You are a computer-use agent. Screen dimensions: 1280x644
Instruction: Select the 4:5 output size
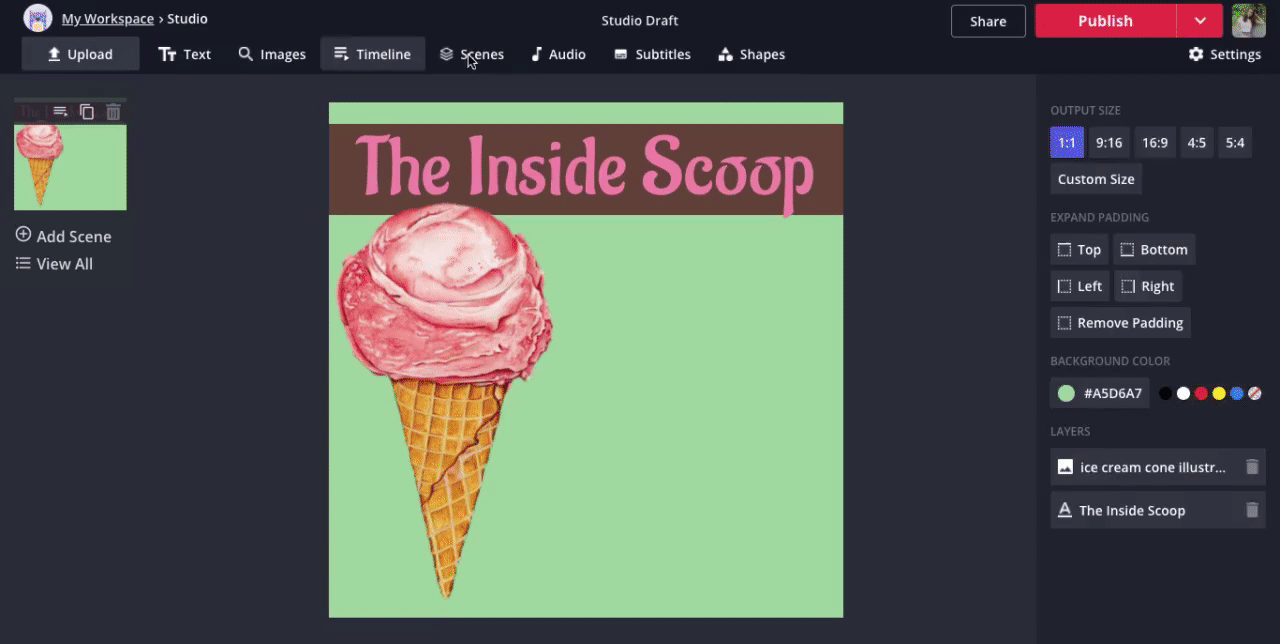(1197, 142)
